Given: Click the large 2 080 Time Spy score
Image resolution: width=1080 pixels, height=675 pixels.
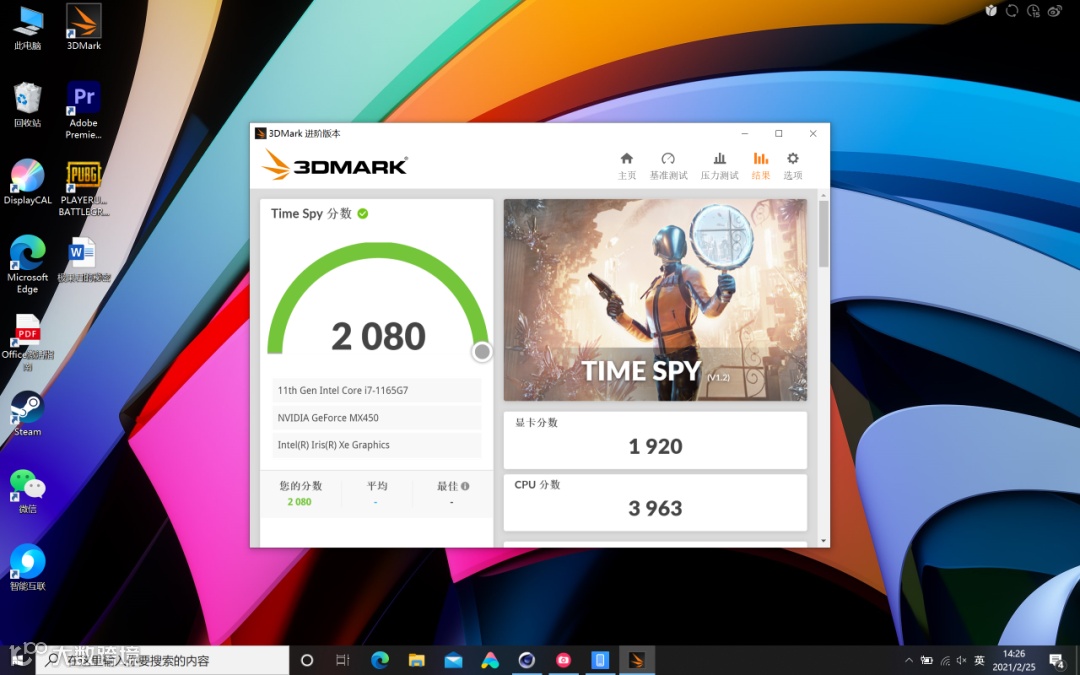Looking at the screenshot, I should (x=378, y=336).
